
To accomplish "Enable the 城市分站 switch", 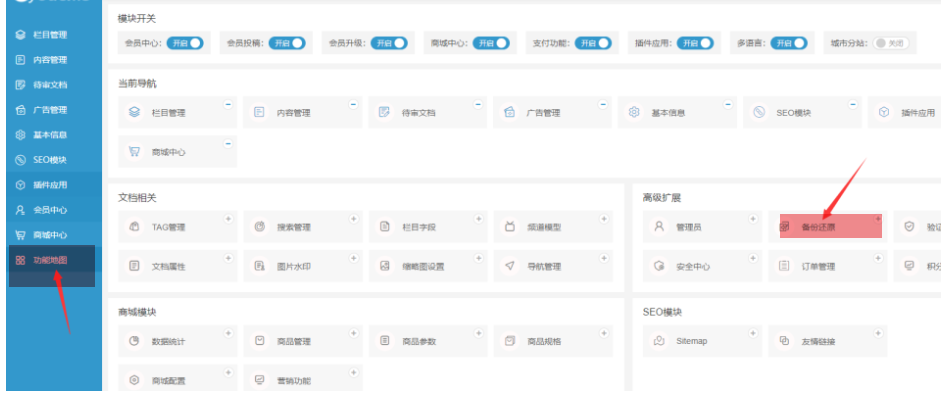I will point(891,43).
